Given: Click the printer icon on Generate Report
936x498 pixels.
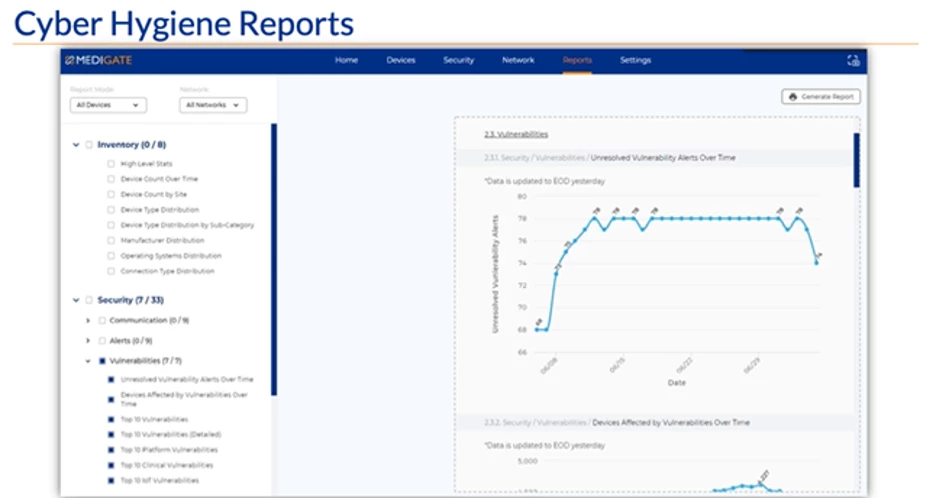Looking at the screenshot, I should tap(793, 97).
